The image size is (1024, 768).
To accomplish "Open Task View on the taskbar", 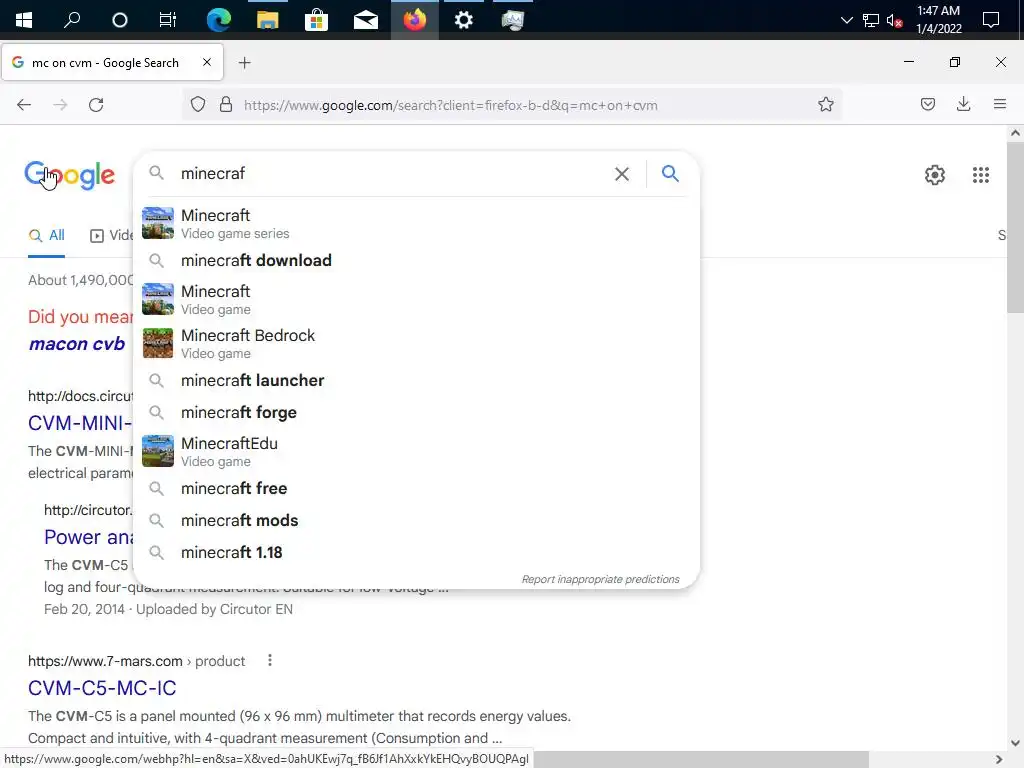I will click(168, 20).
